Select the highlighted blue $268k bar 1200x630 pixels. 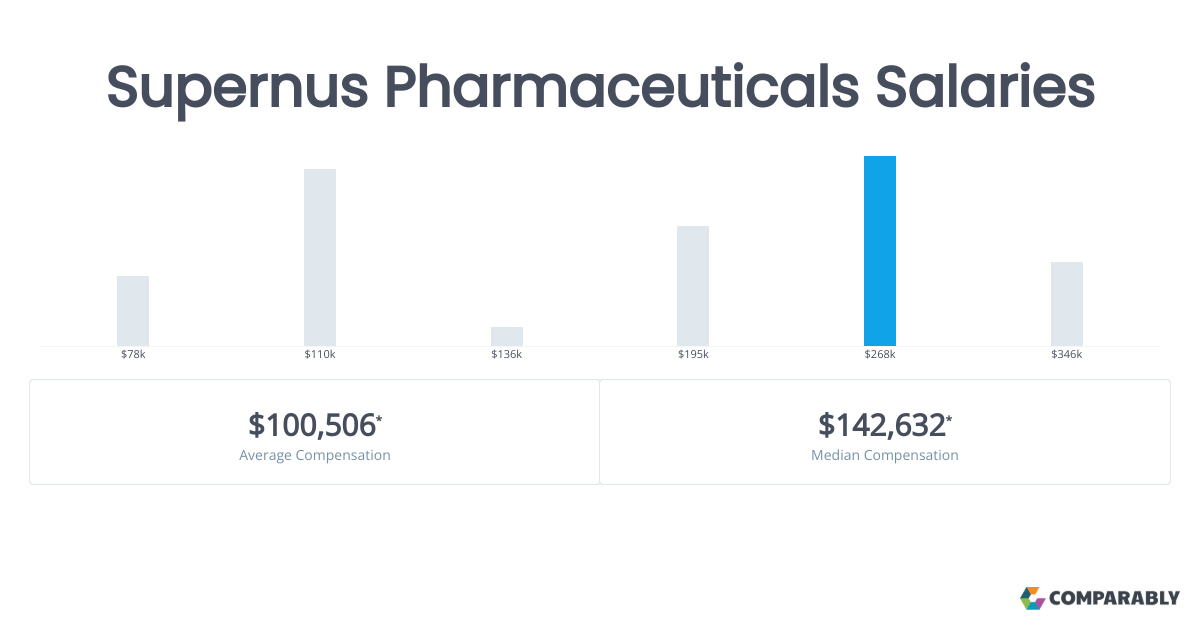880,251
